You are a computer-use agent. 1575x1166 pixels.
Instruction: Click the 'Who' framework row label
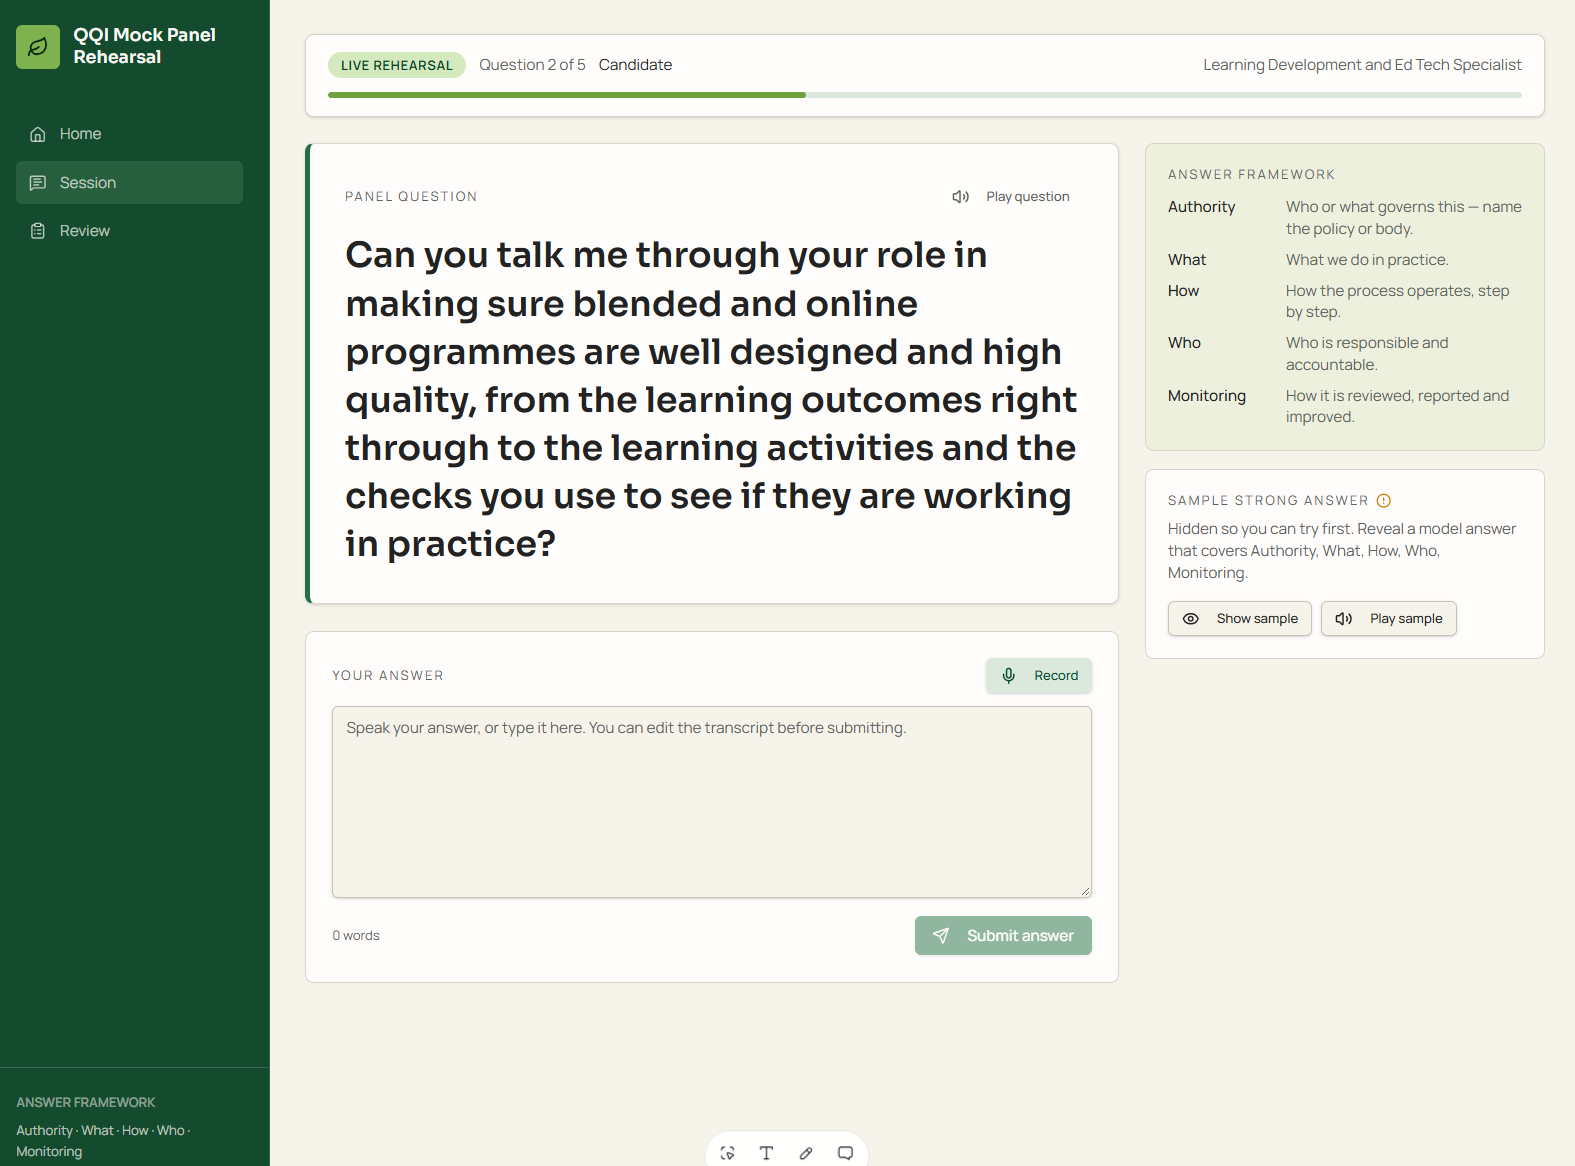[x=1184, y=343]
